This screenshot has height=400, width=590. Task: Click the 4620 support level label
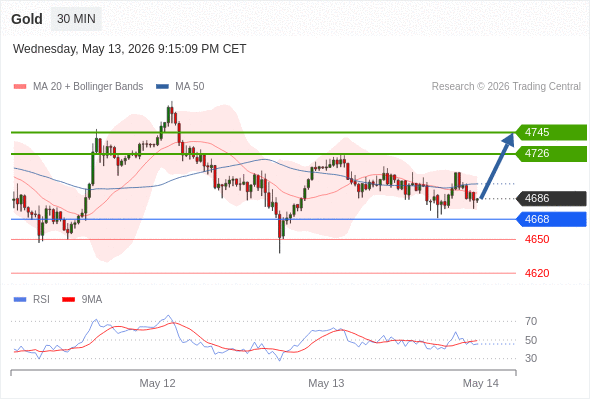pos(537,273)
